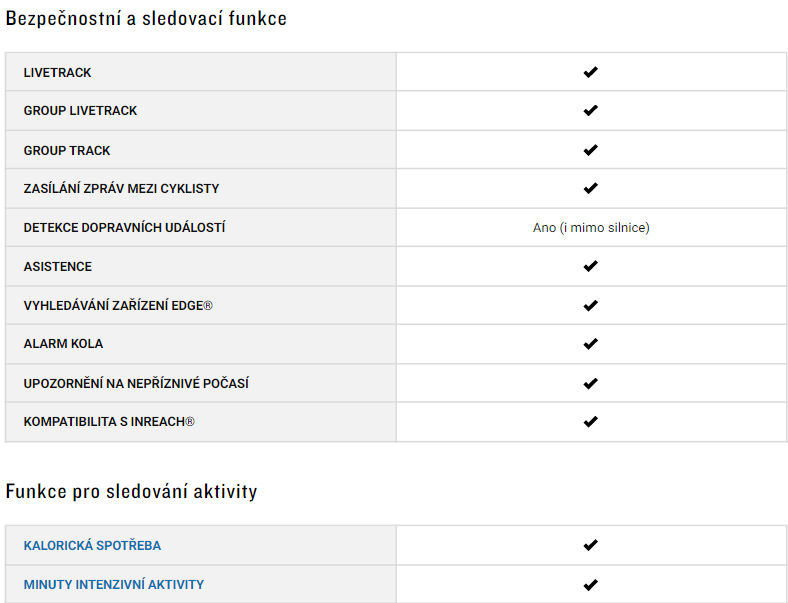Click checkmark for Upozornění na nepříznivé počasí

coord(590,383)
